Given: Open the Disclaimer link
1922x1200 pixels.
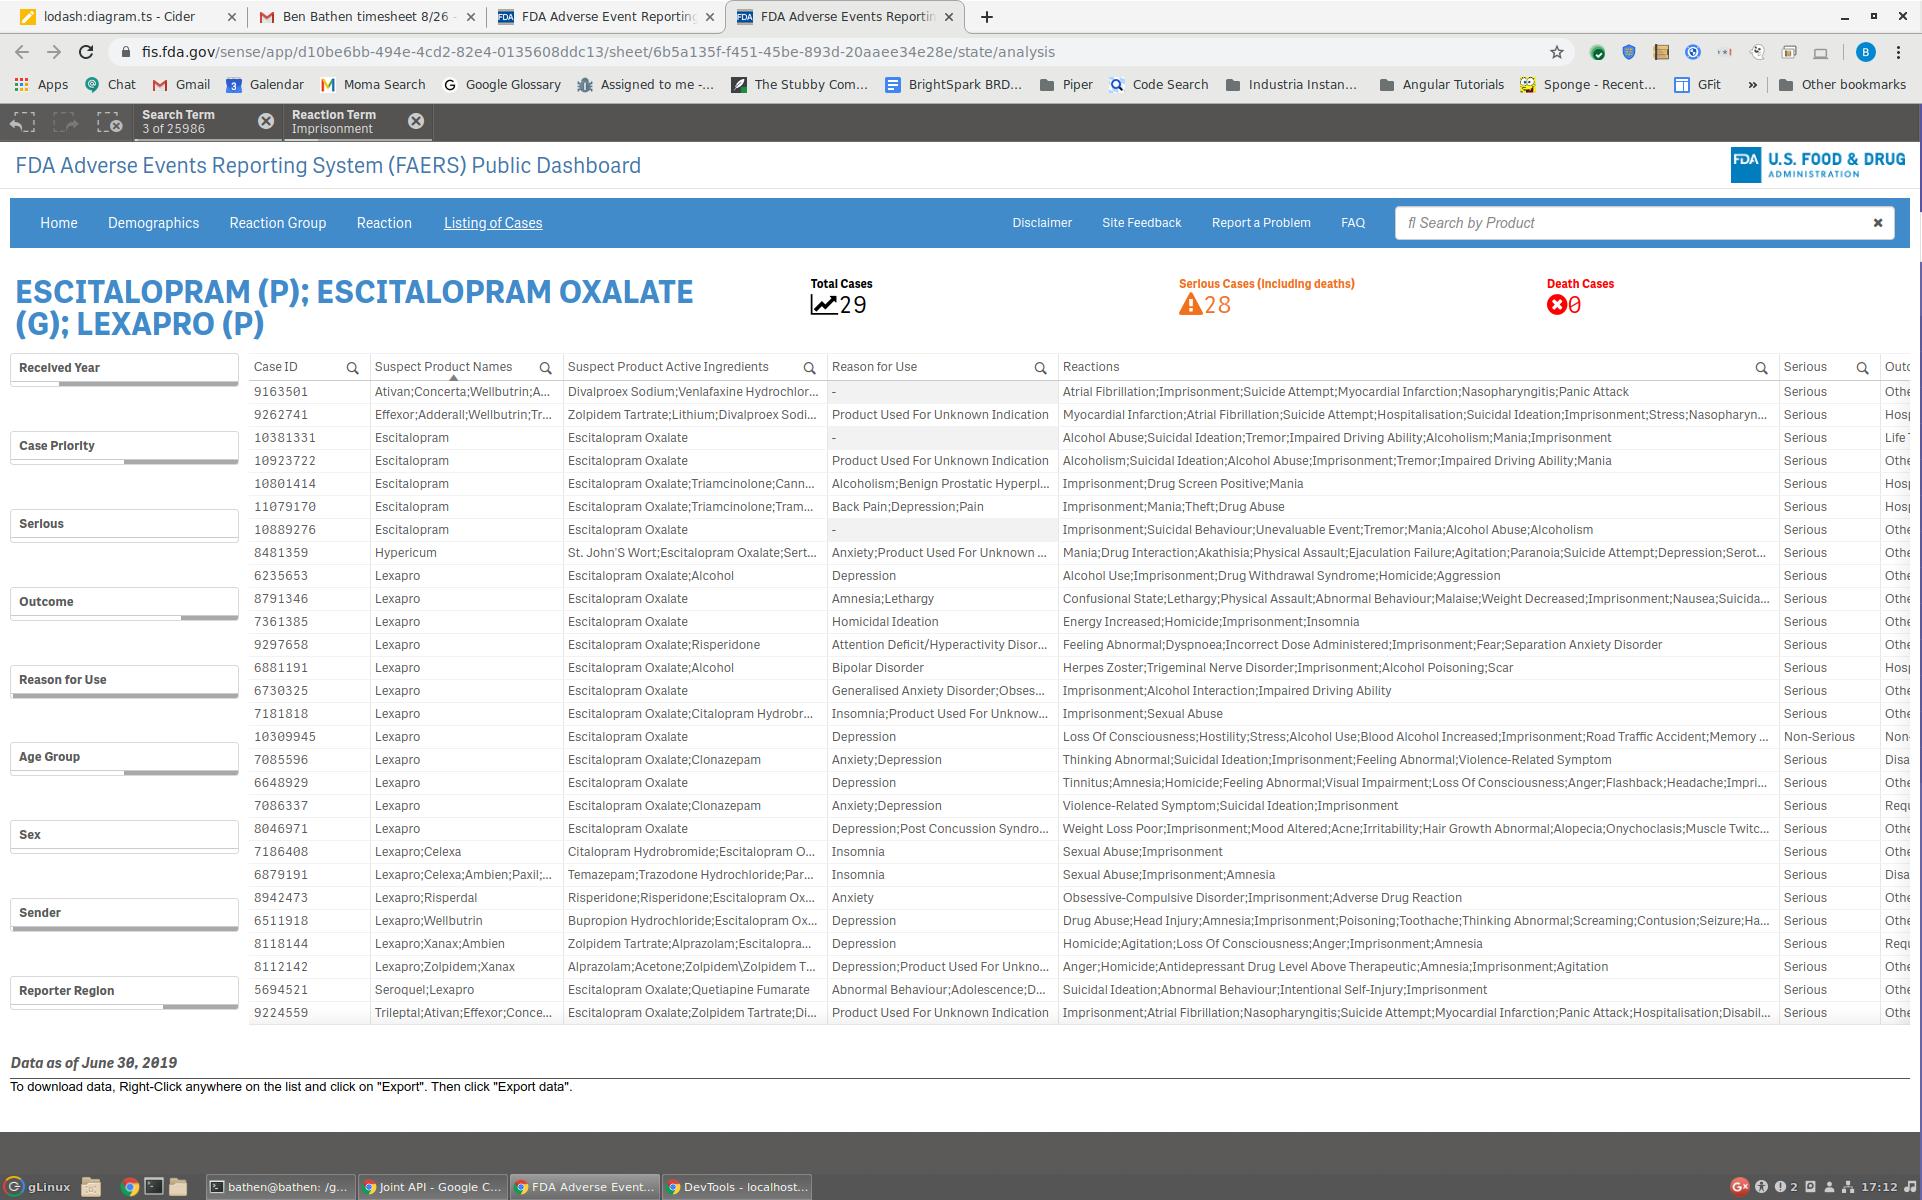Looking at the screenshot, I should pyautogui.click(x=1041, y=223).
